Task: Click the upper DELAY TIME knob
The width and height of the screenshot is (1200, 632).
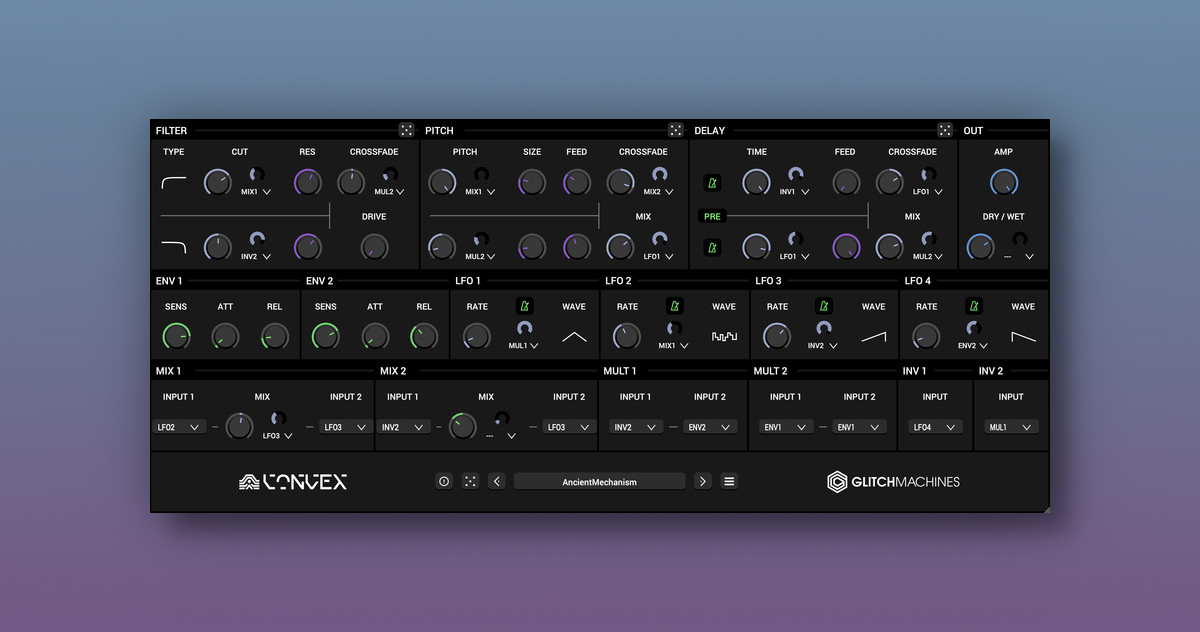Action: [756, 182]
